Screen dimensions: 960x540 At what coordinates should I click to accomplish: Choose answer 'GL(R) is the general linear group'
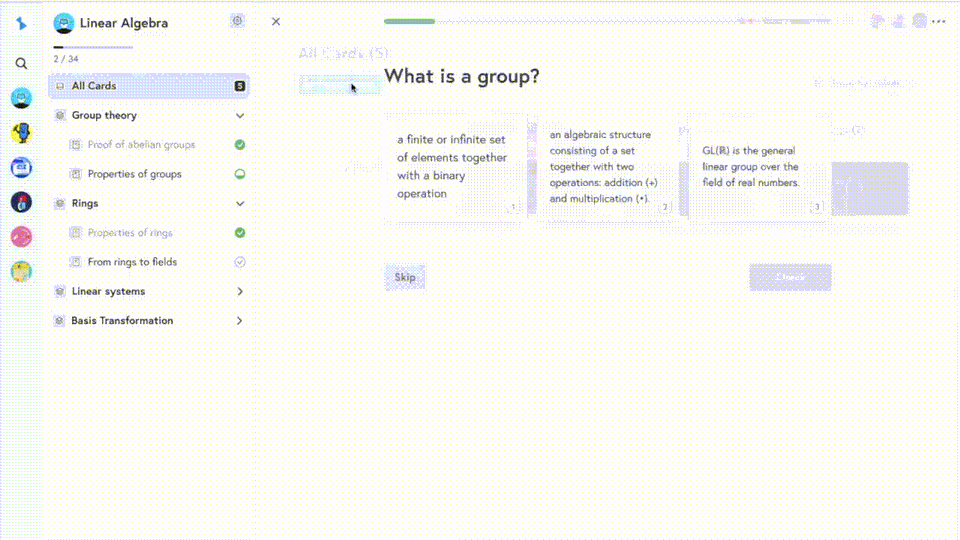(759, 167)
